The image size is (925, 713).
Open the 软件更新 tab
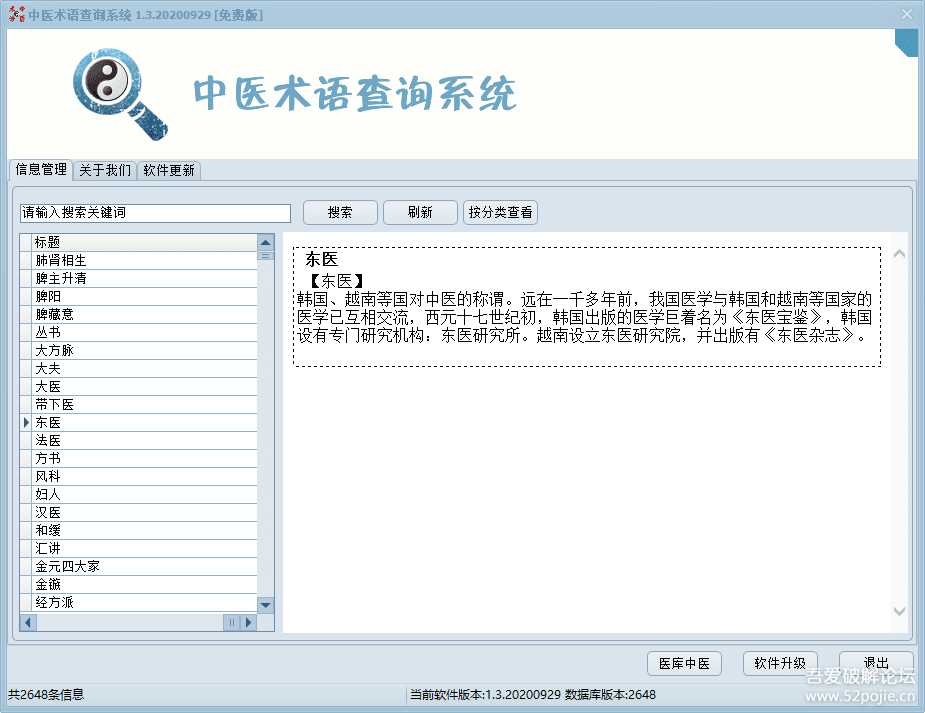(x=168, y=170)
